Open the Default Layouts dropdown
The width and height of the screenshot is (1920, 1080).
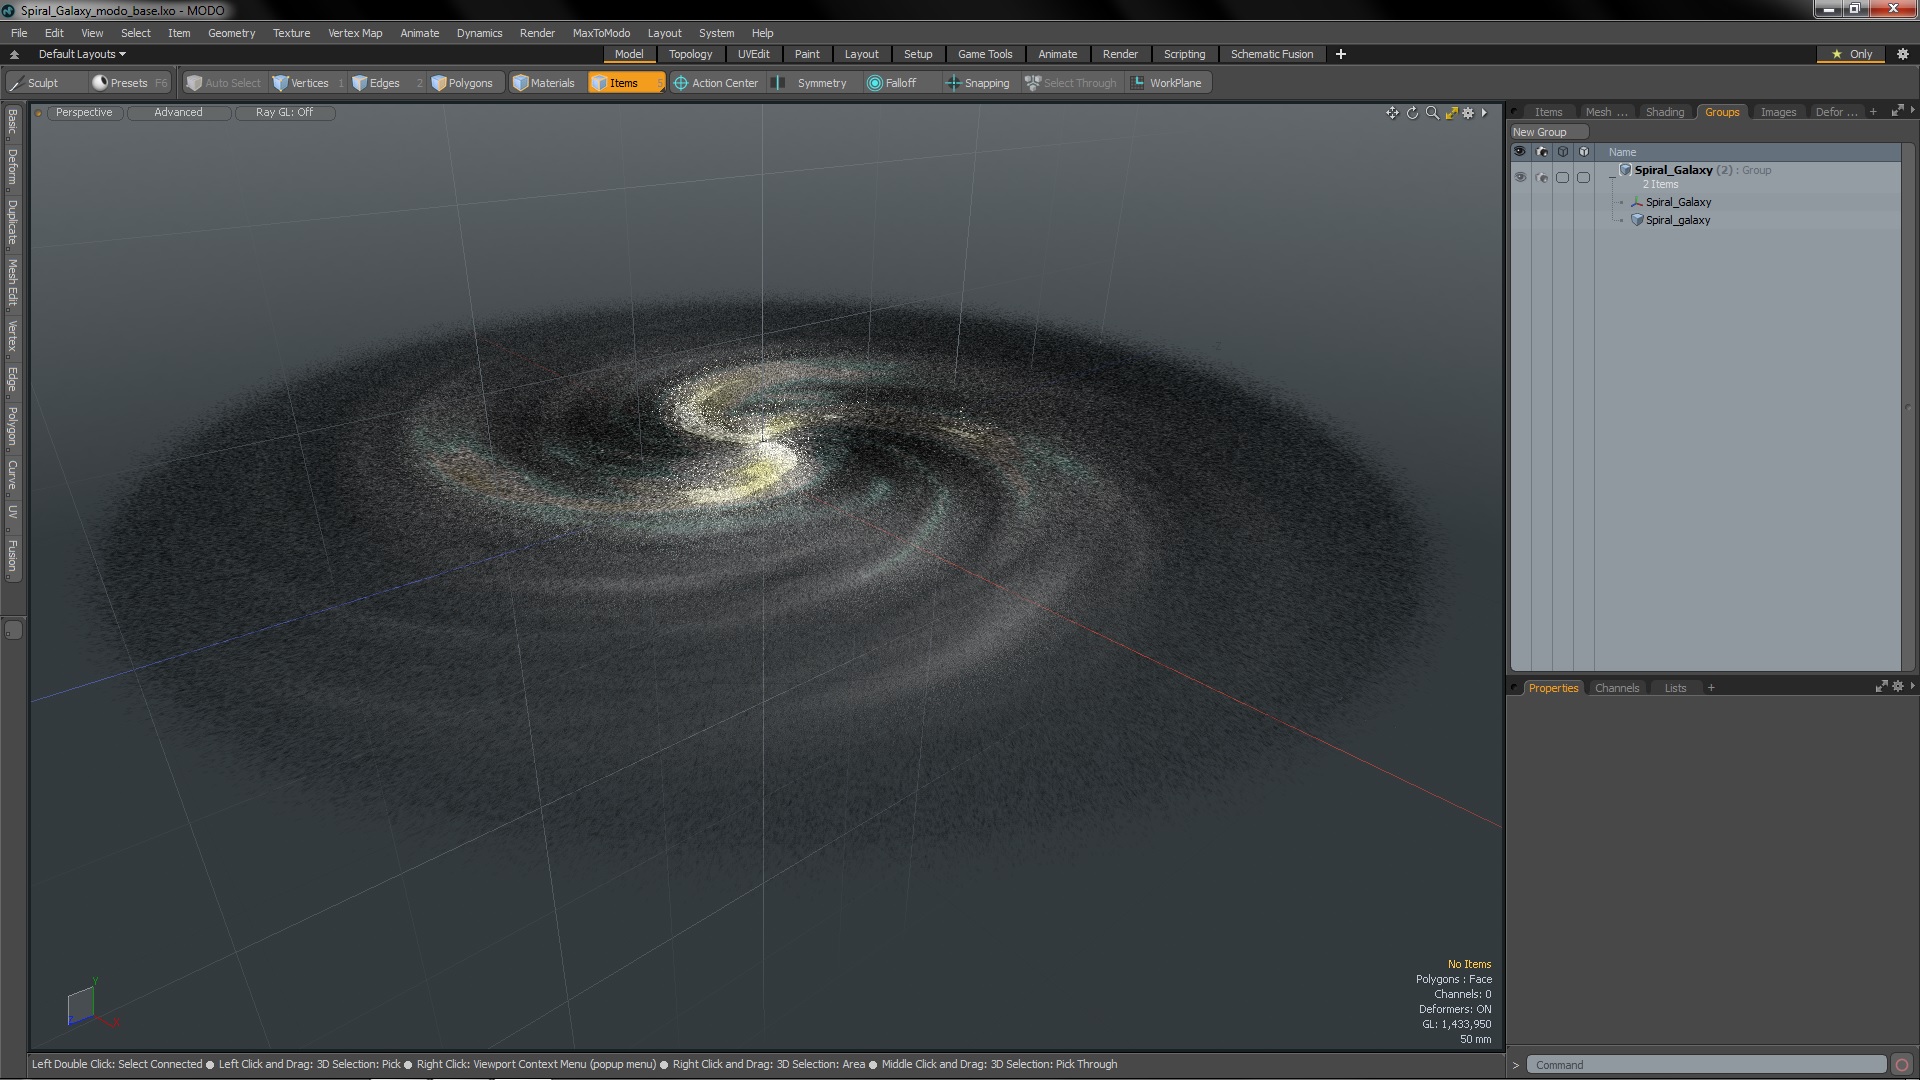tap(82, 54)
